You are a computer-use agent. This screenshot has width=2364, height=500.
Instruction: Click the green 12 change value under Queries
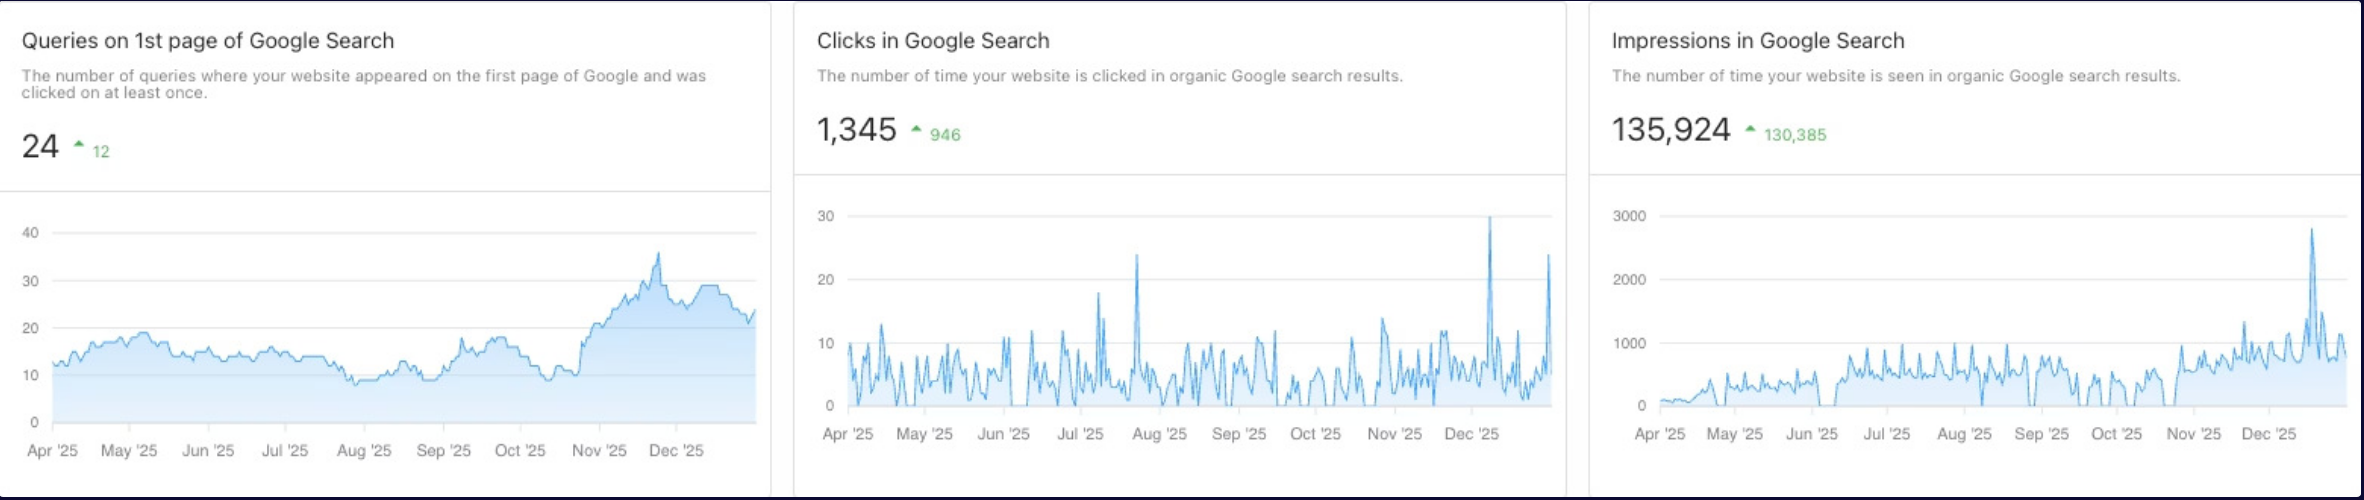click(x=101, y=152)
